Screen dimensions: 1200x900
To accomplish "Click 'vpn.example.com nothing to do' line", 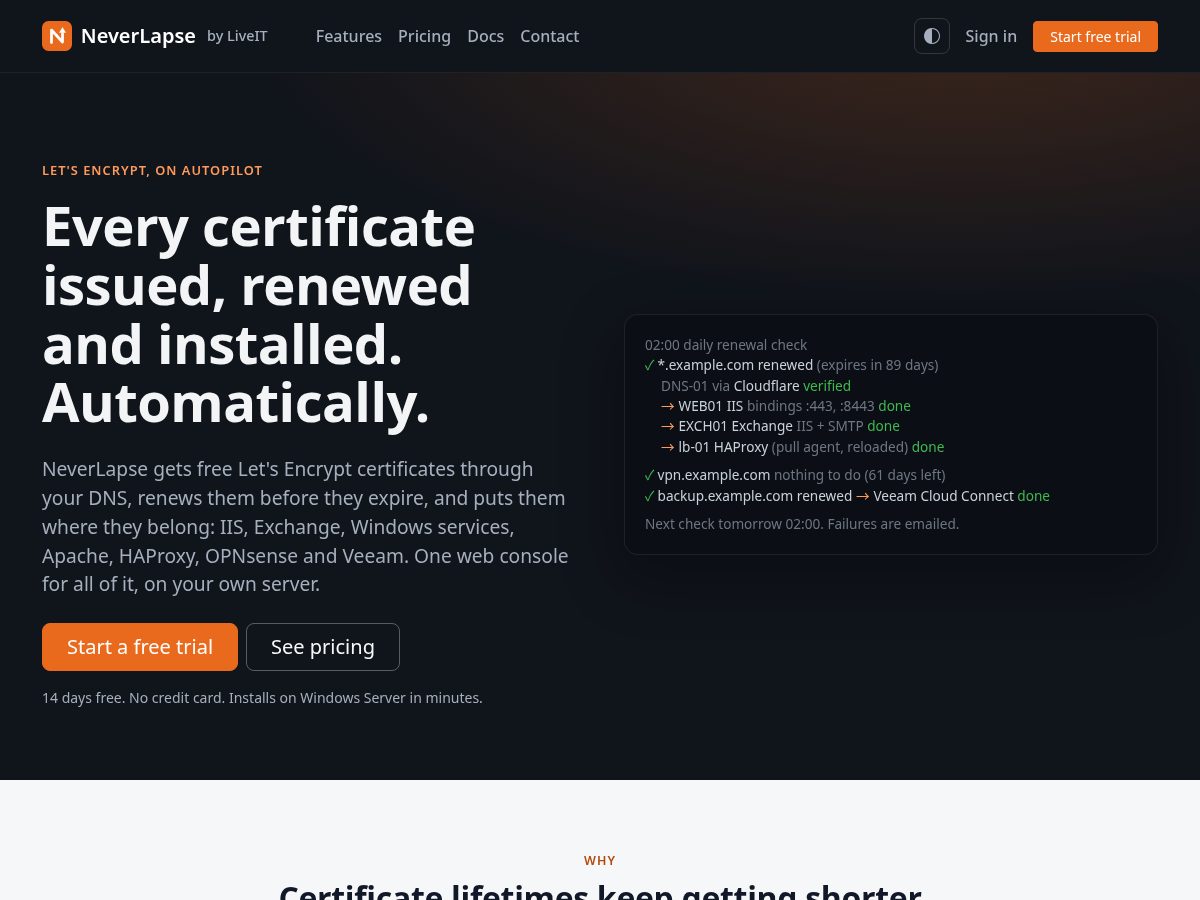I will [795, 475].
